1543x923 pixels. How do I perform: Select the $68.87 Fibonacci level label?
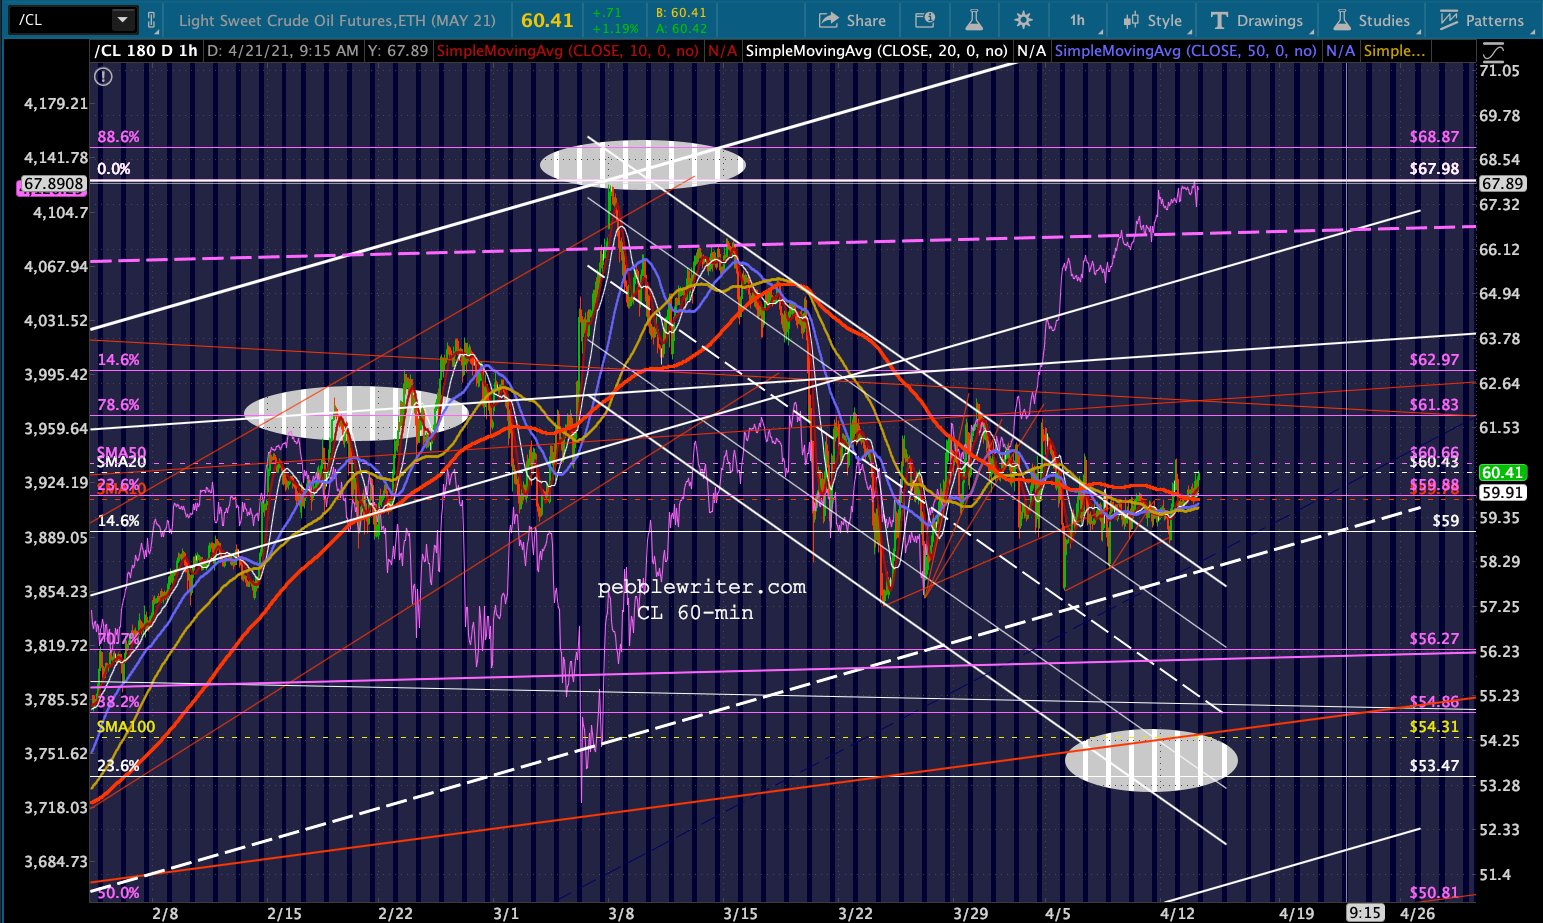tap(1434, 136)
